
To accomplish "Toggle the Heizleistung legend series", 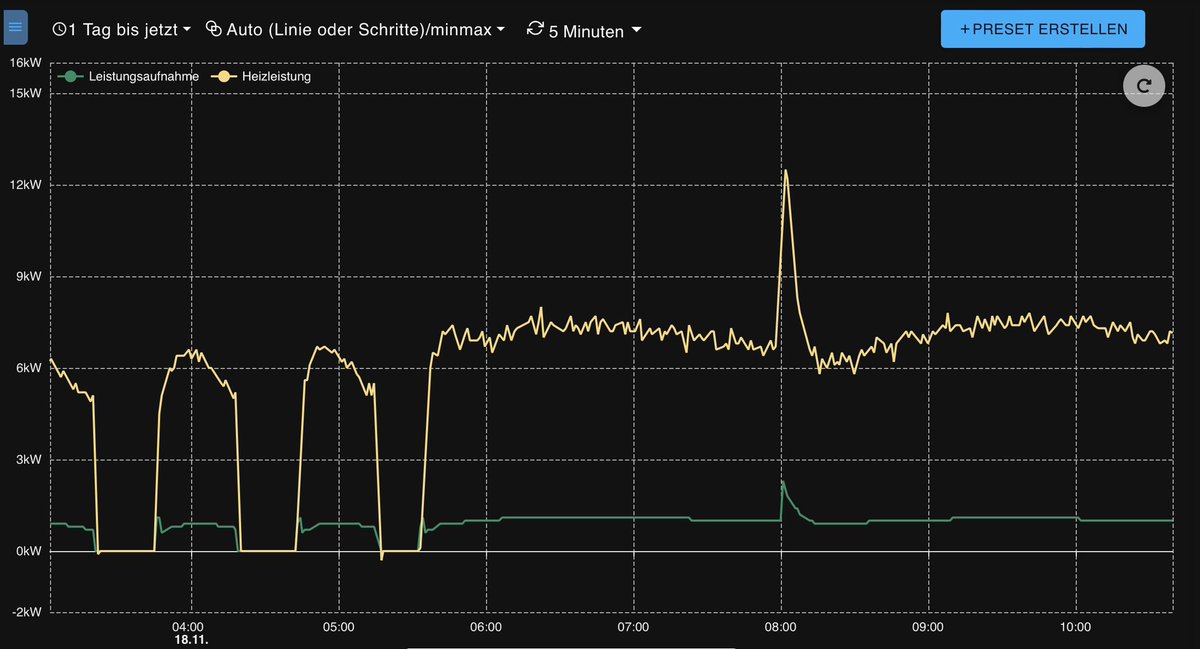I will tap(260, 76).
